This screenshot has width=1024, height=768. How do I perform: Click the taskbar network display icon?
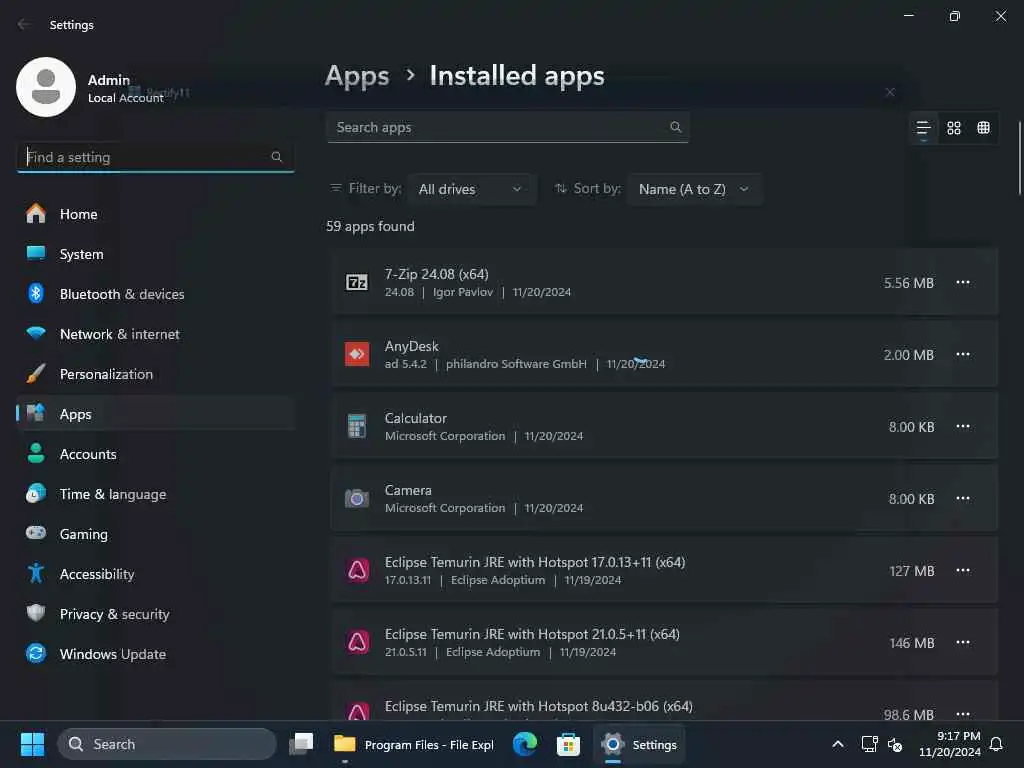point(869,744)
